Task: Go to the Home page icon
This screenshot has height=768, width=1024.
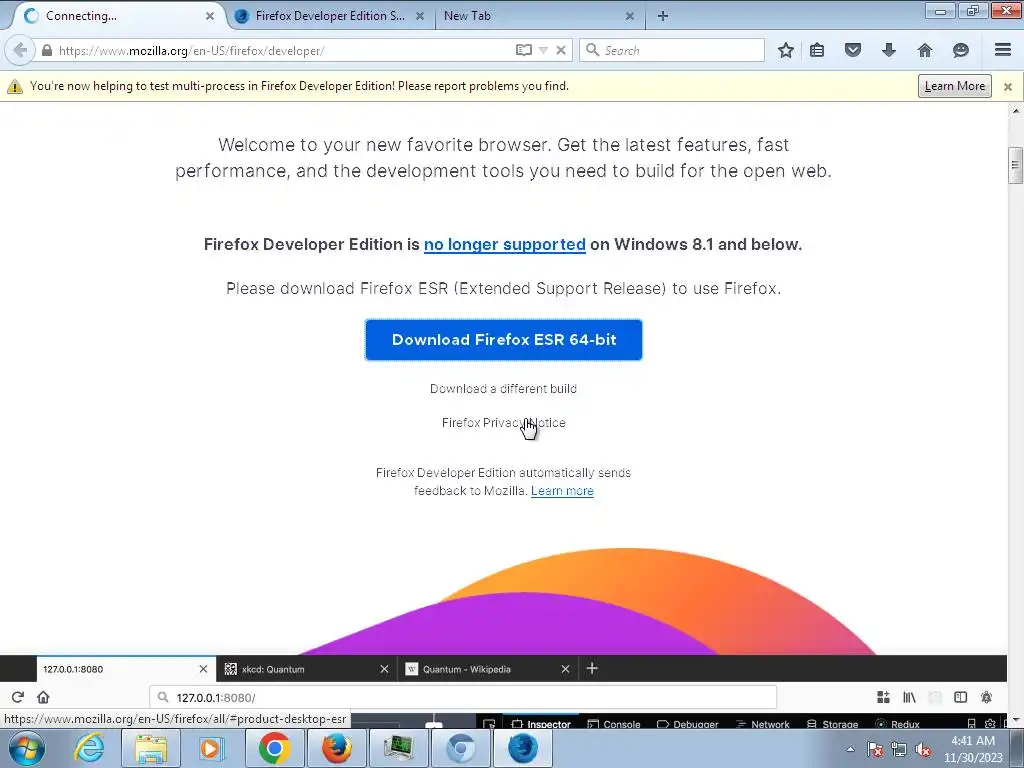Action: [925, 50]
